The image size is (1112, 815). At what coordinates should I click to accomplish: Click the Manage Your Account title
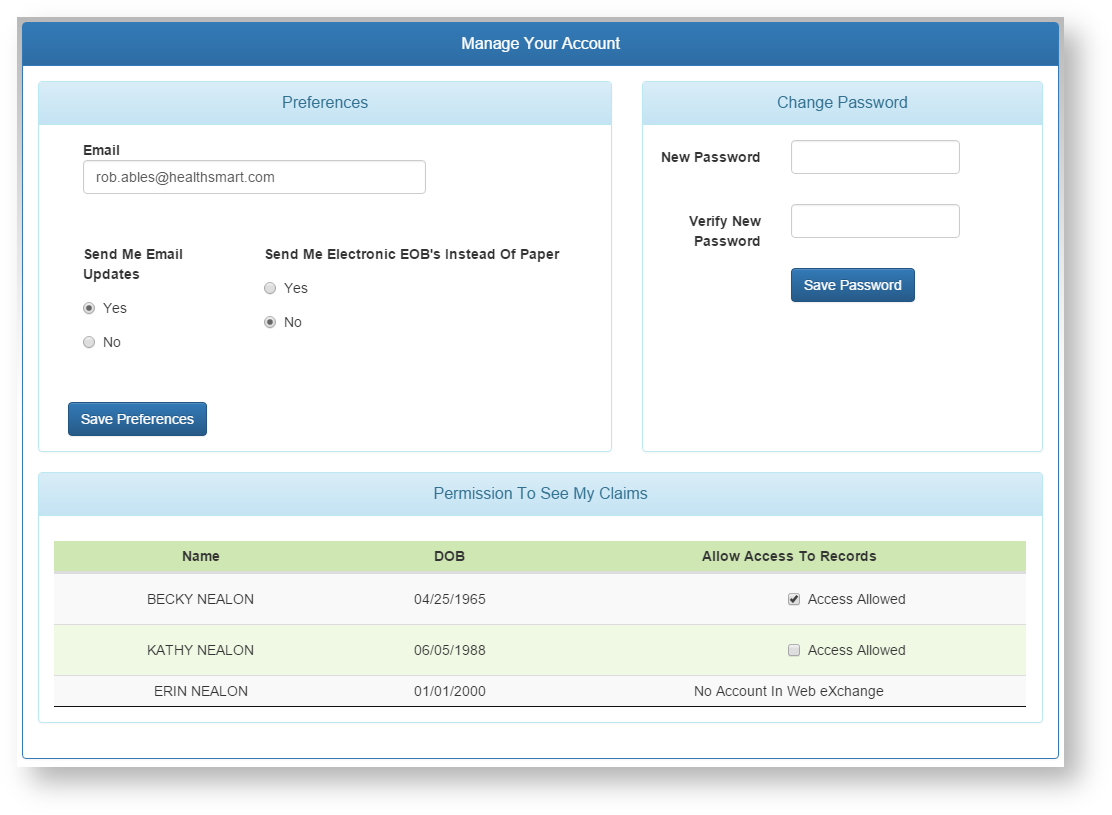click(x=540, y=44)
